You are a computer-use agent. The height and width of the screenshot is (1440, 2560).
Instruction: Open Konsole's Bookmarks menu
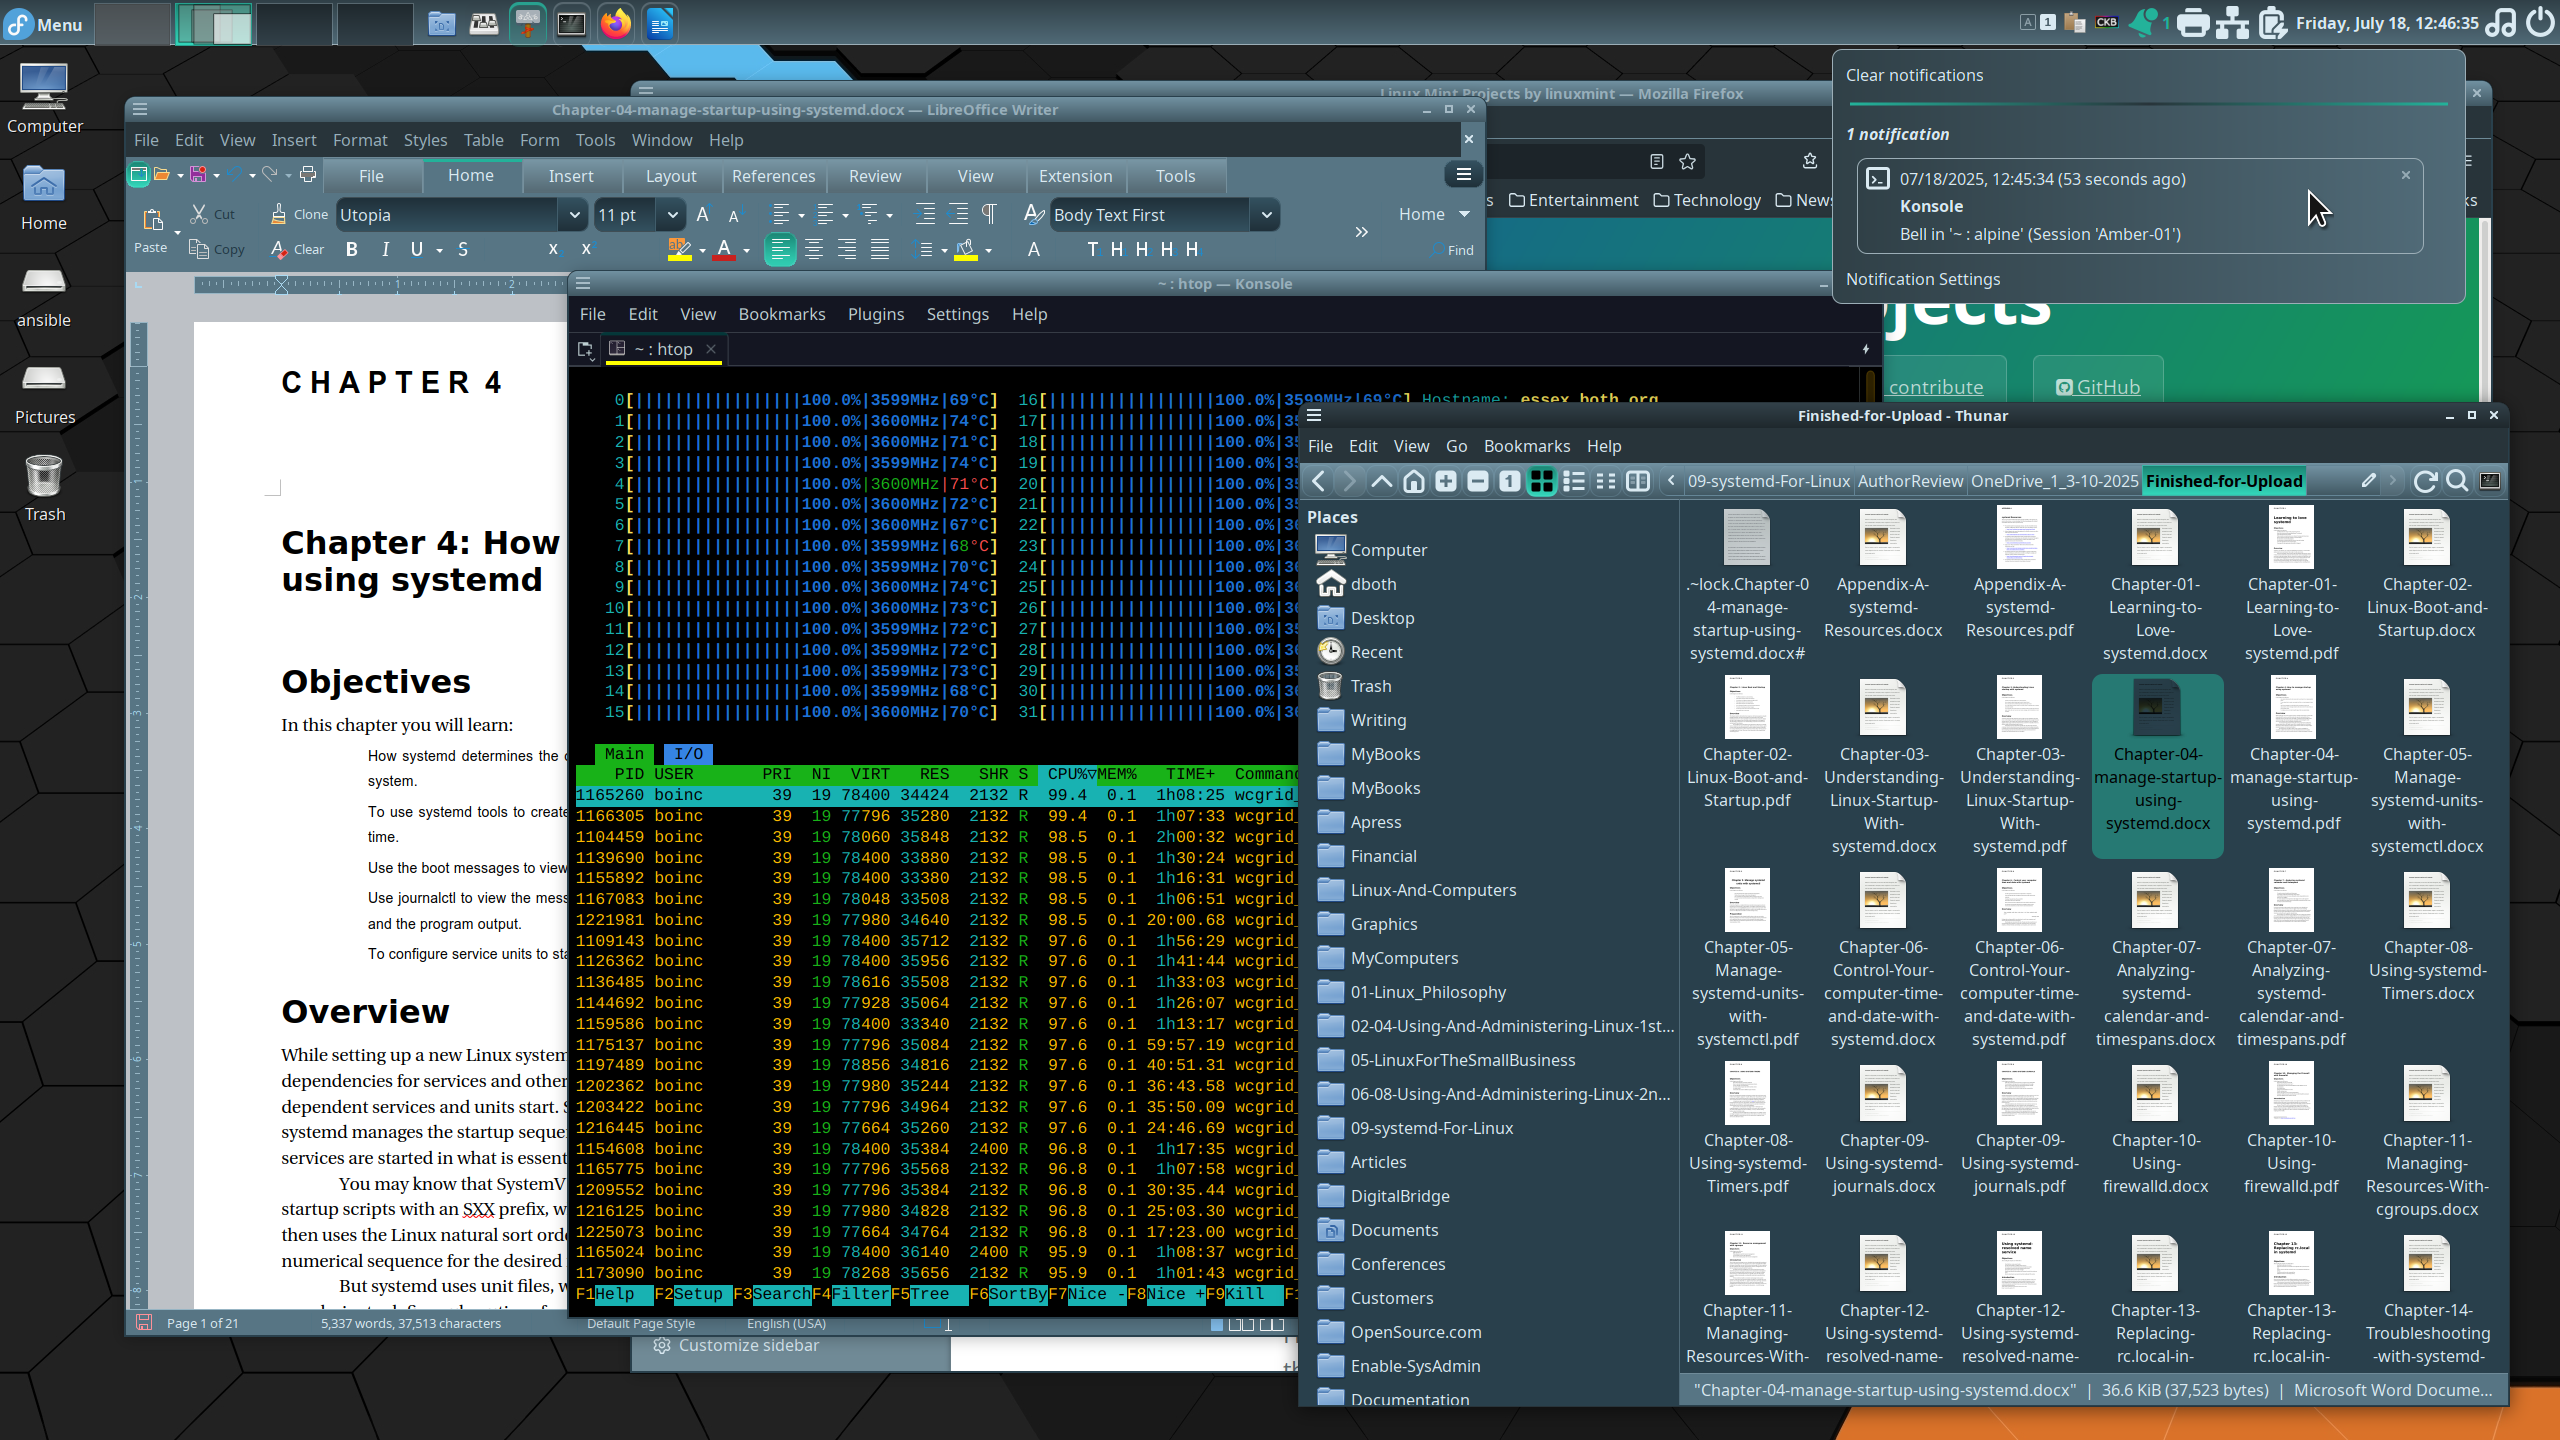(782, 314)
